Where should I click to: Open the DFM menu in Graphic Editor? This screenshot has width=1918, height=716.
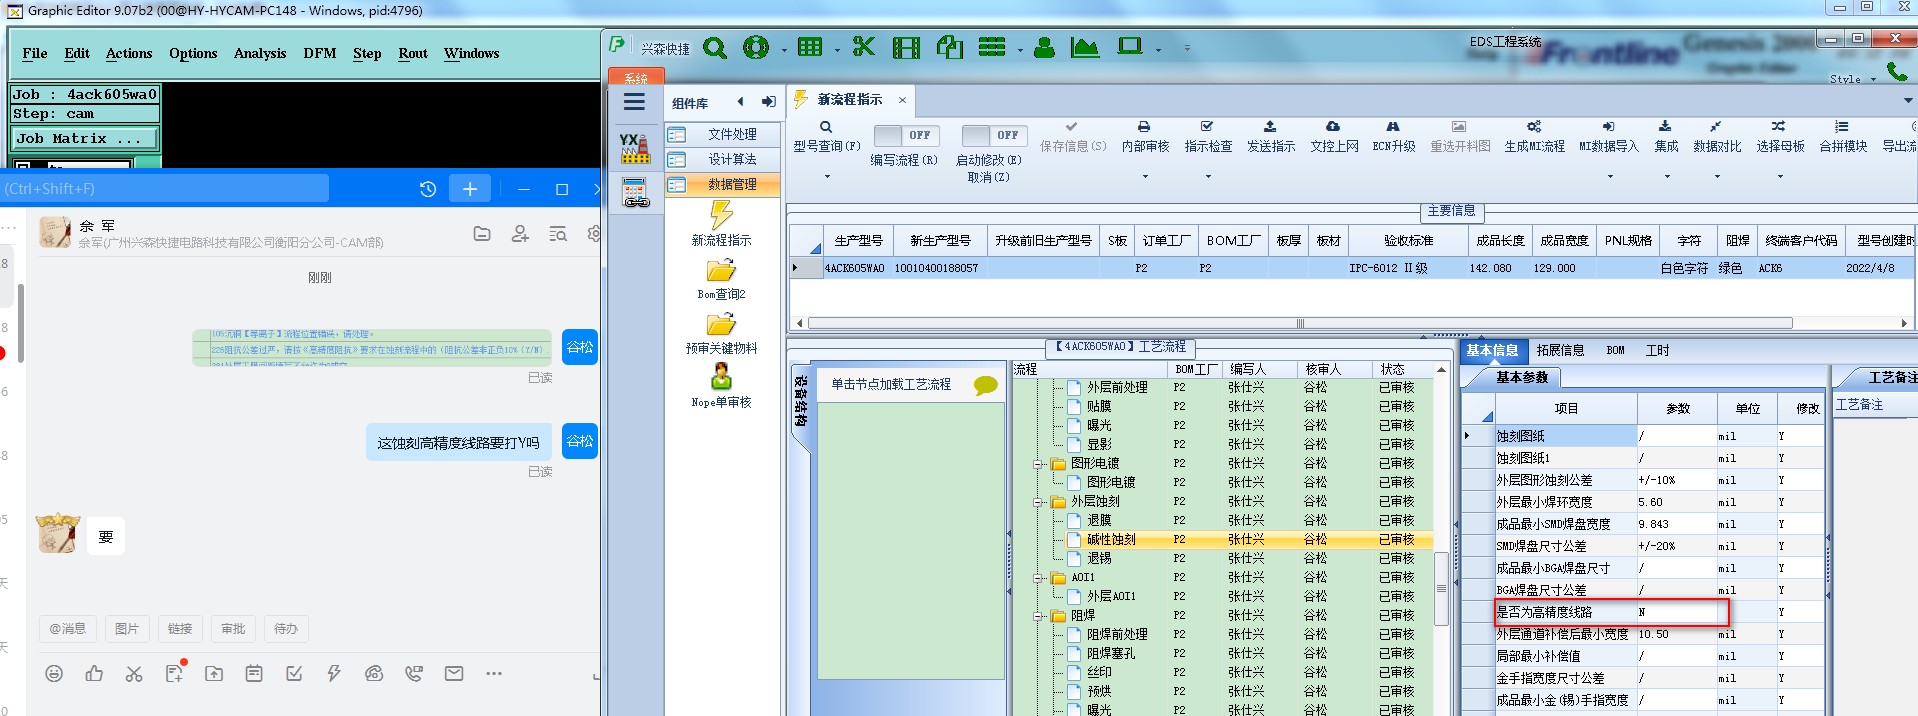click(x=320, y=54)
